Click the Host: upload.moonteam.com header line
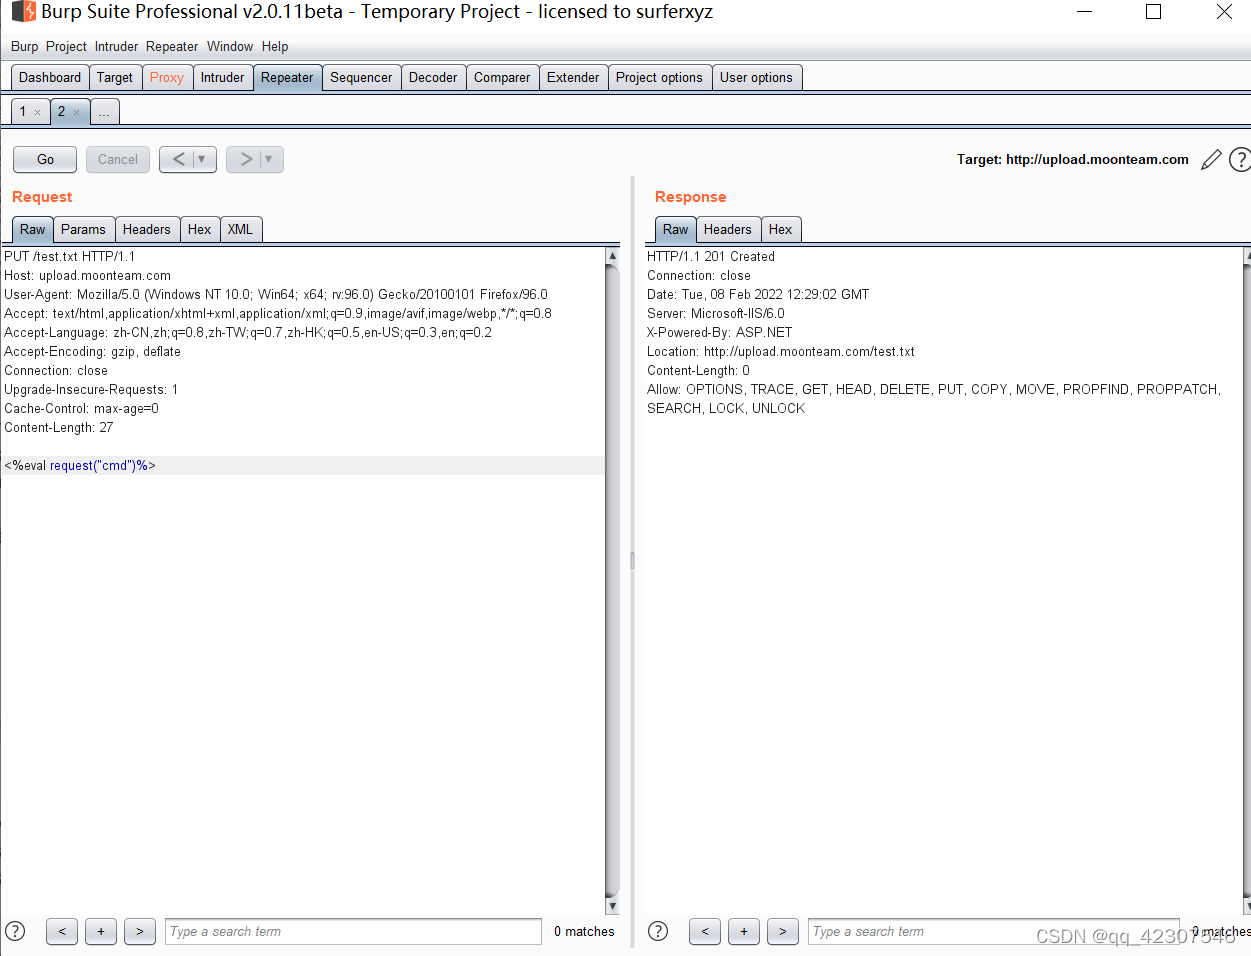1251x956 pixels. coord(88,276)
